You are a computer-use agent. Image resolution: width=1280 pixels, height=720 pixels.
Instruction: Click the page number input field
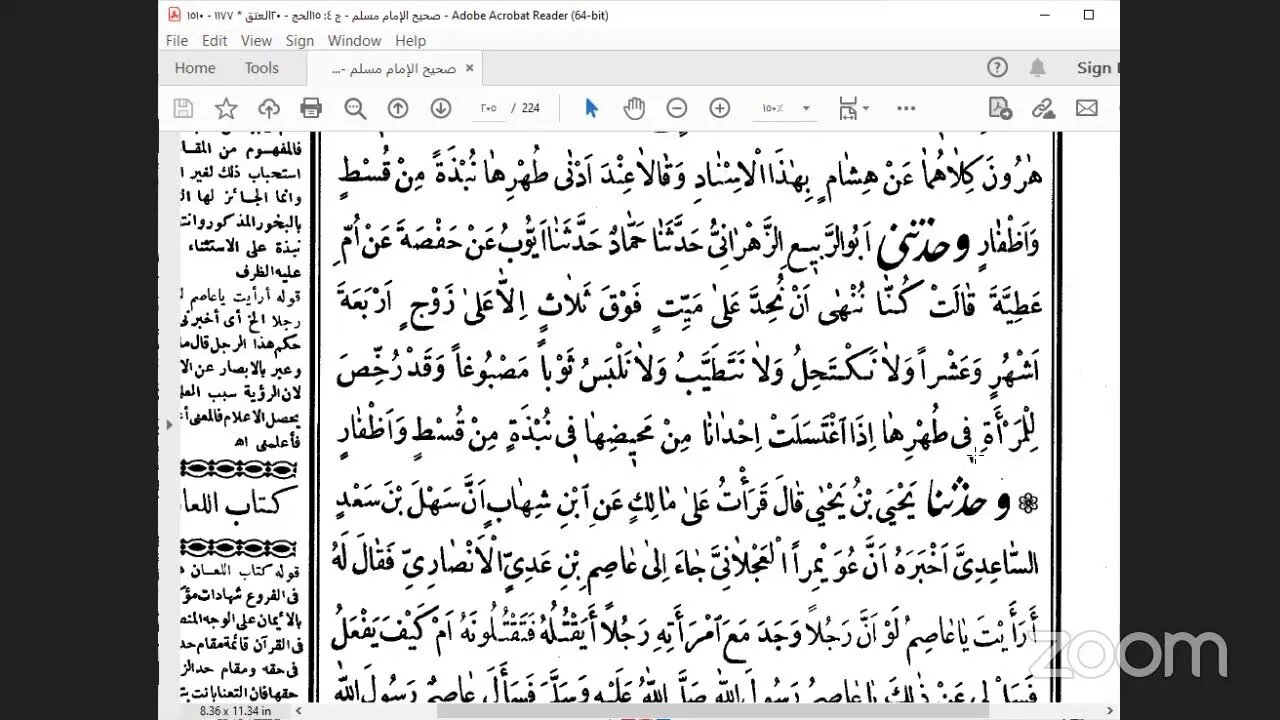tap(487, 108)
